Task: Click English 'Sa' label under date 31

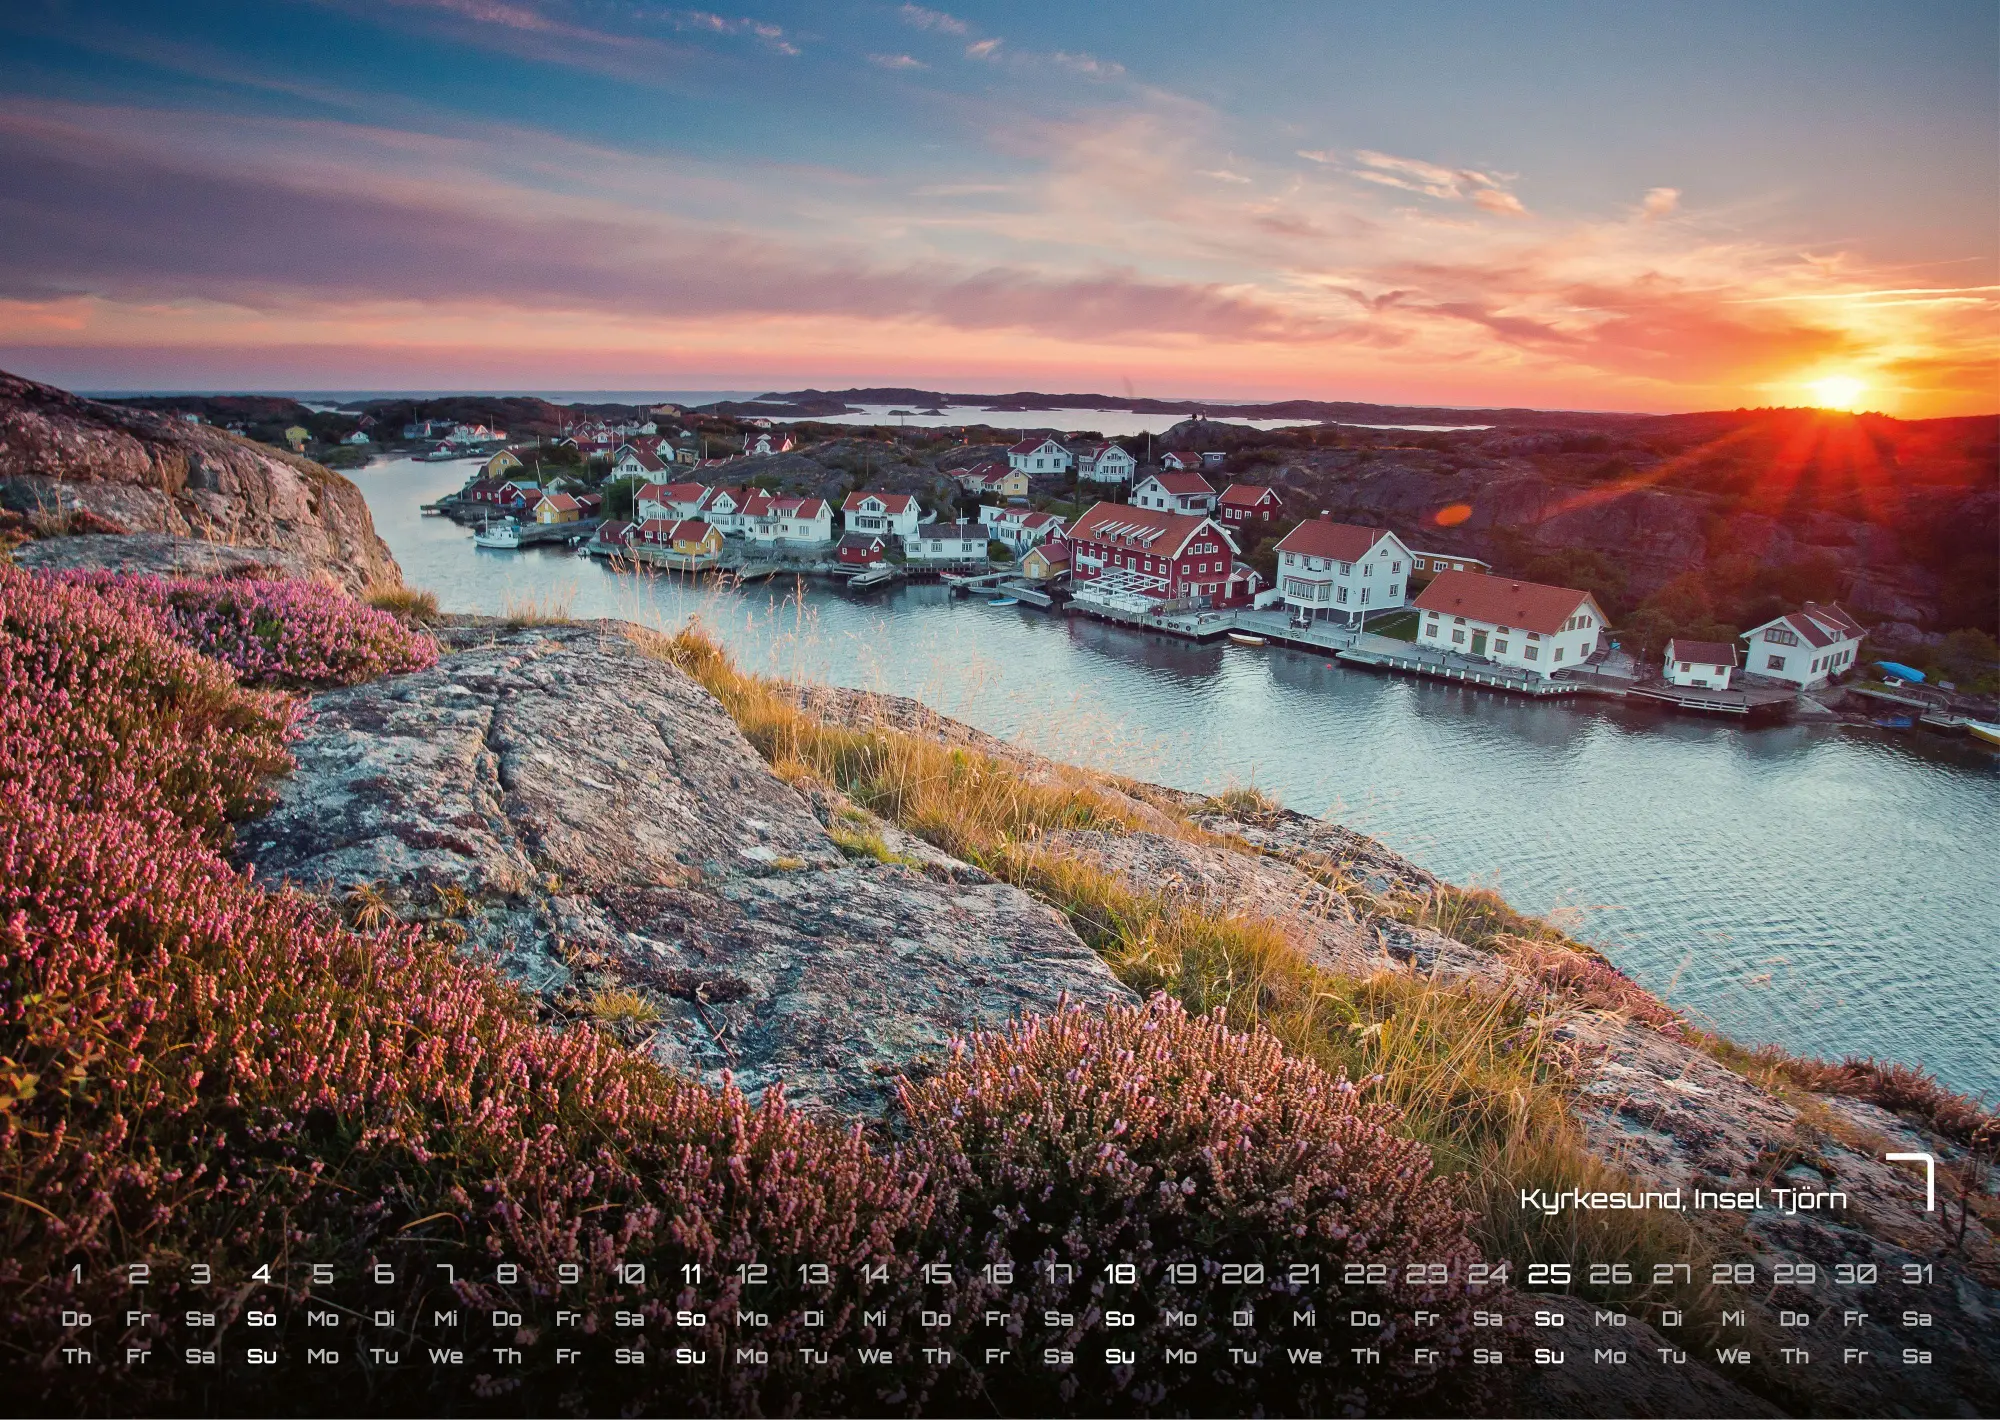Action: [1917, 1357]
